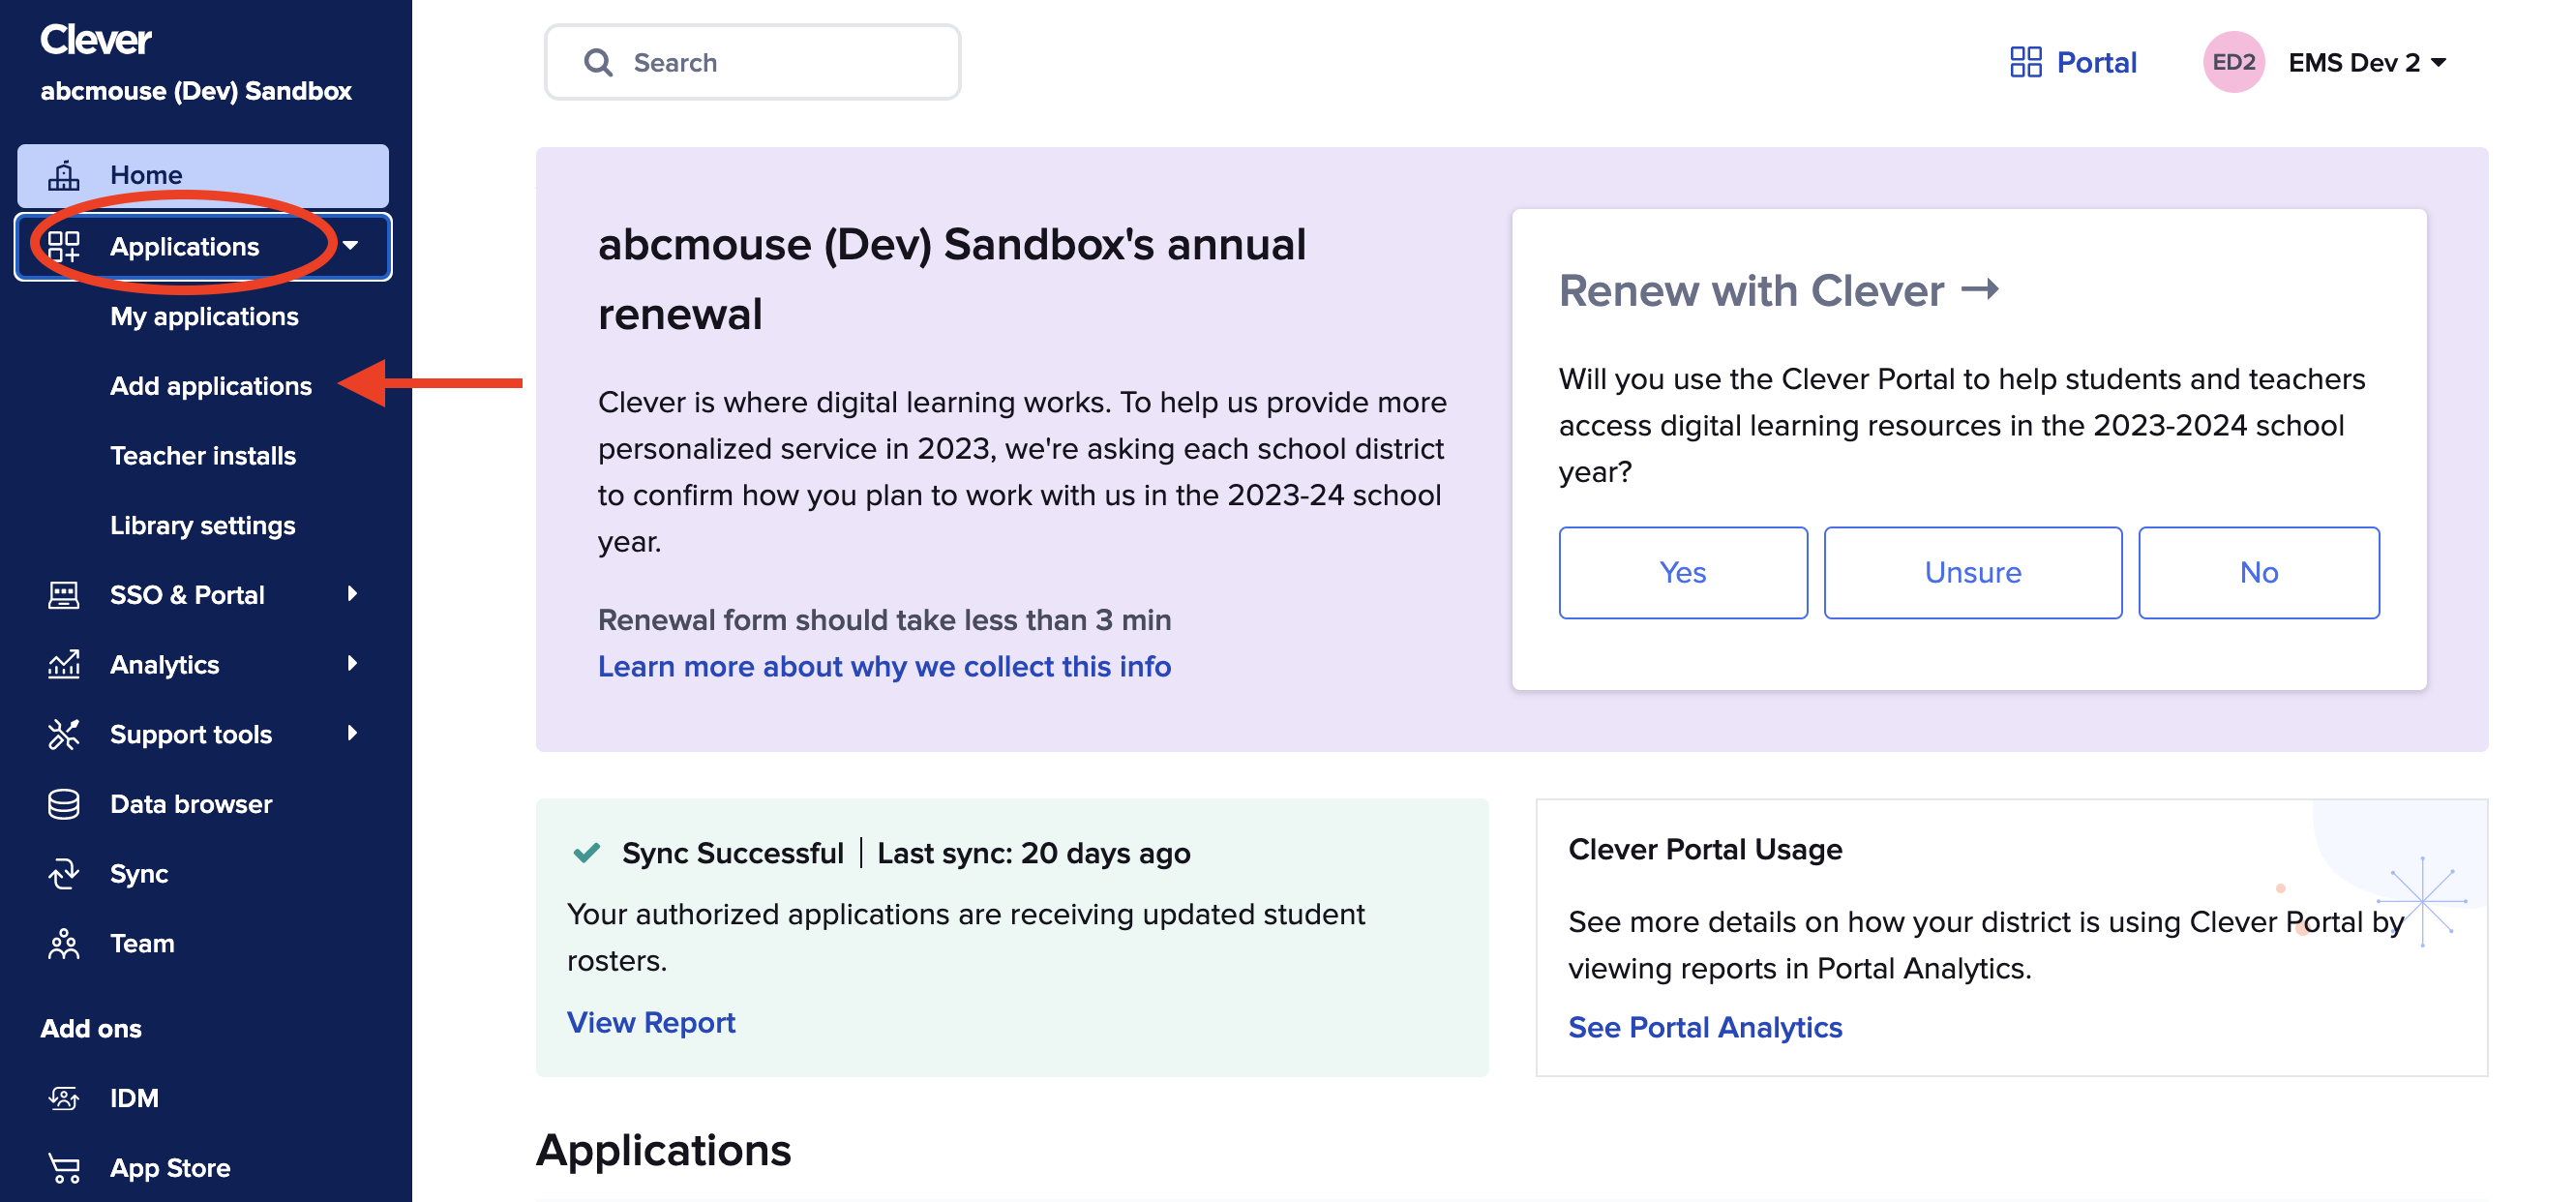Open the SSO & Portal menu item
This screenshot has height=1202, width=2576.
[x=187, y=595]
